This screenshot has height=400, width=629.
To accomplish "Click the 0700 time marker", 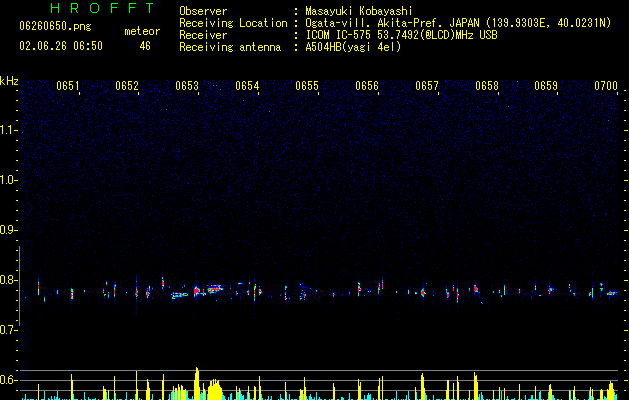I will pos(606,86).
